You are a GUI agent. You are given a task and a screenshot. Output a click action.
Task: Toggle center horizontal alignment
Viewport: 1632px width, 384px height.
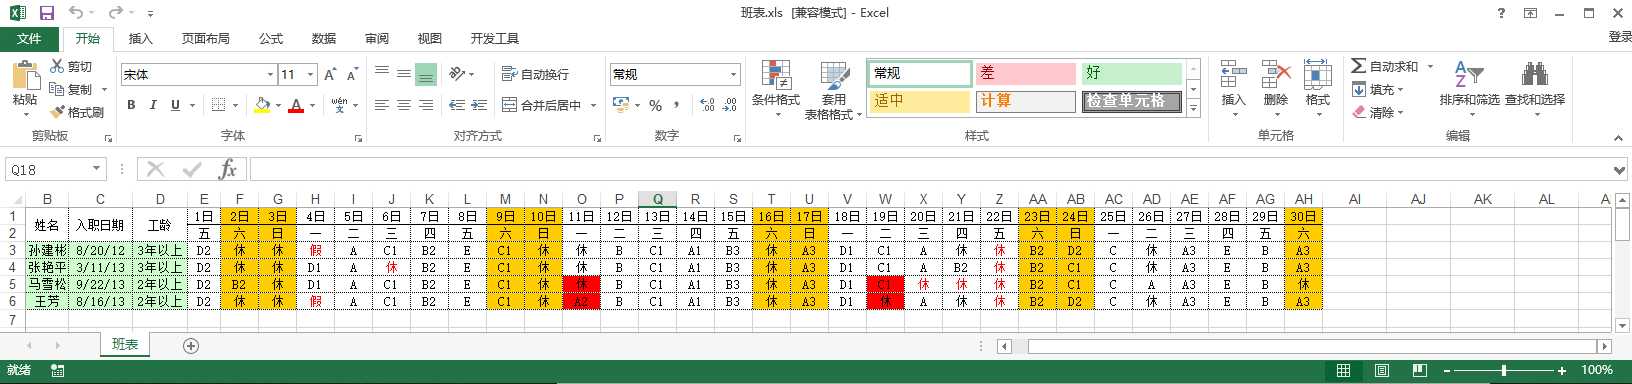coord(404,105)
